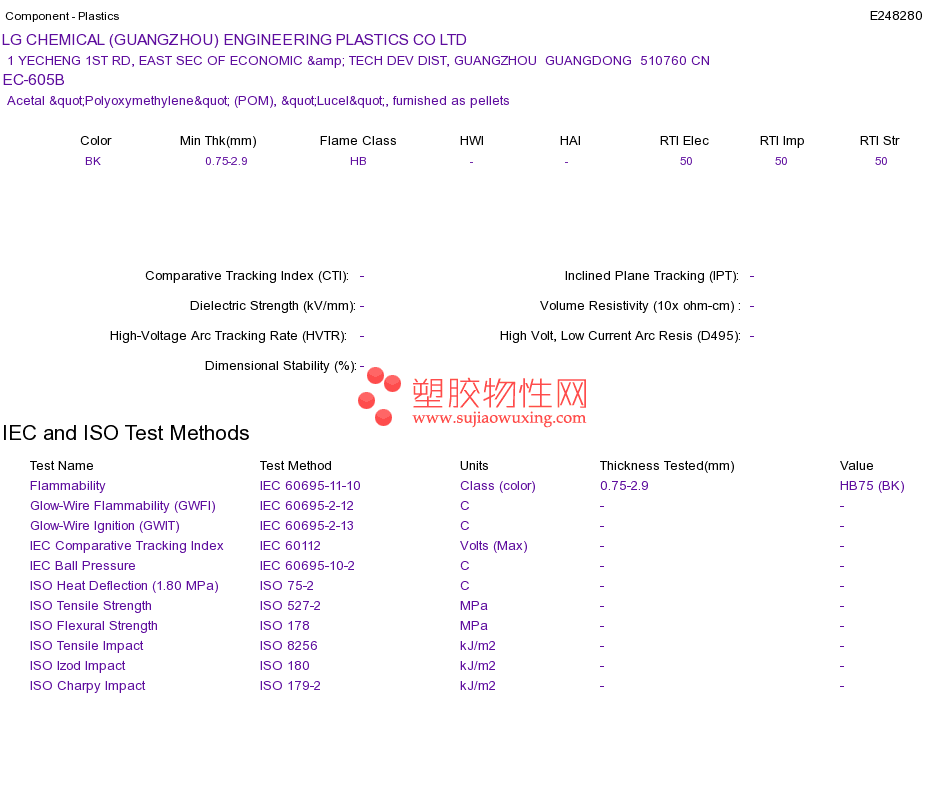Click the RTI Imp value 50
The width and height of the screenshot is (950, 800).
point(781,161)
